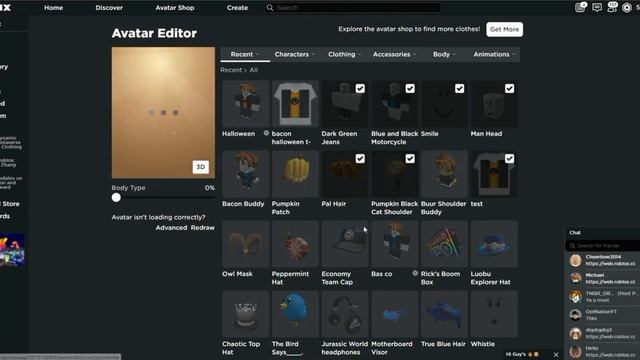The width and height of the screenshot is (640, 360).
Task: Open the Recent category dropdown
Action: [245, 54]
